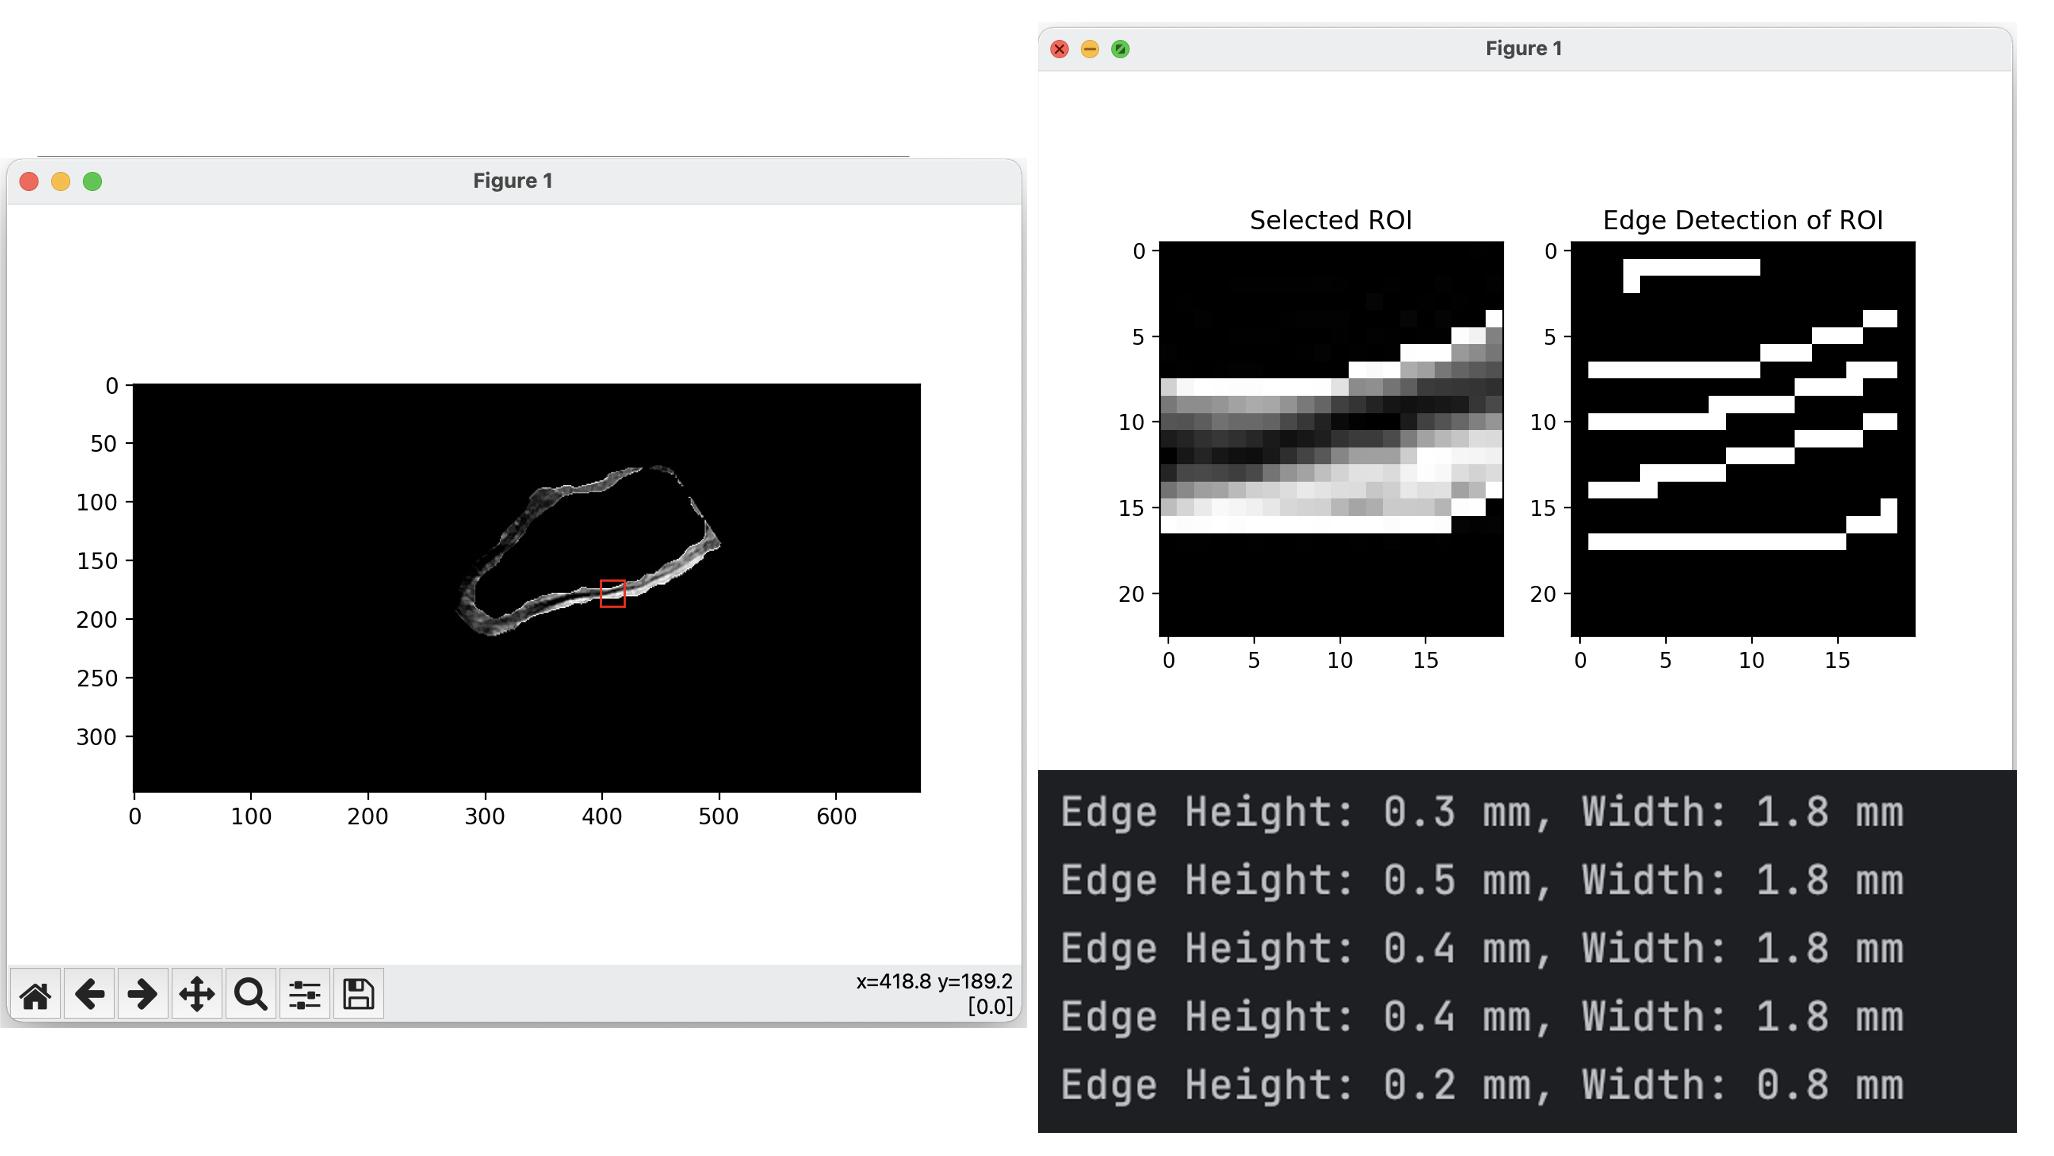Click the left window Figure 1 title
This screenshot has height=1156, width=2054.
513,181
